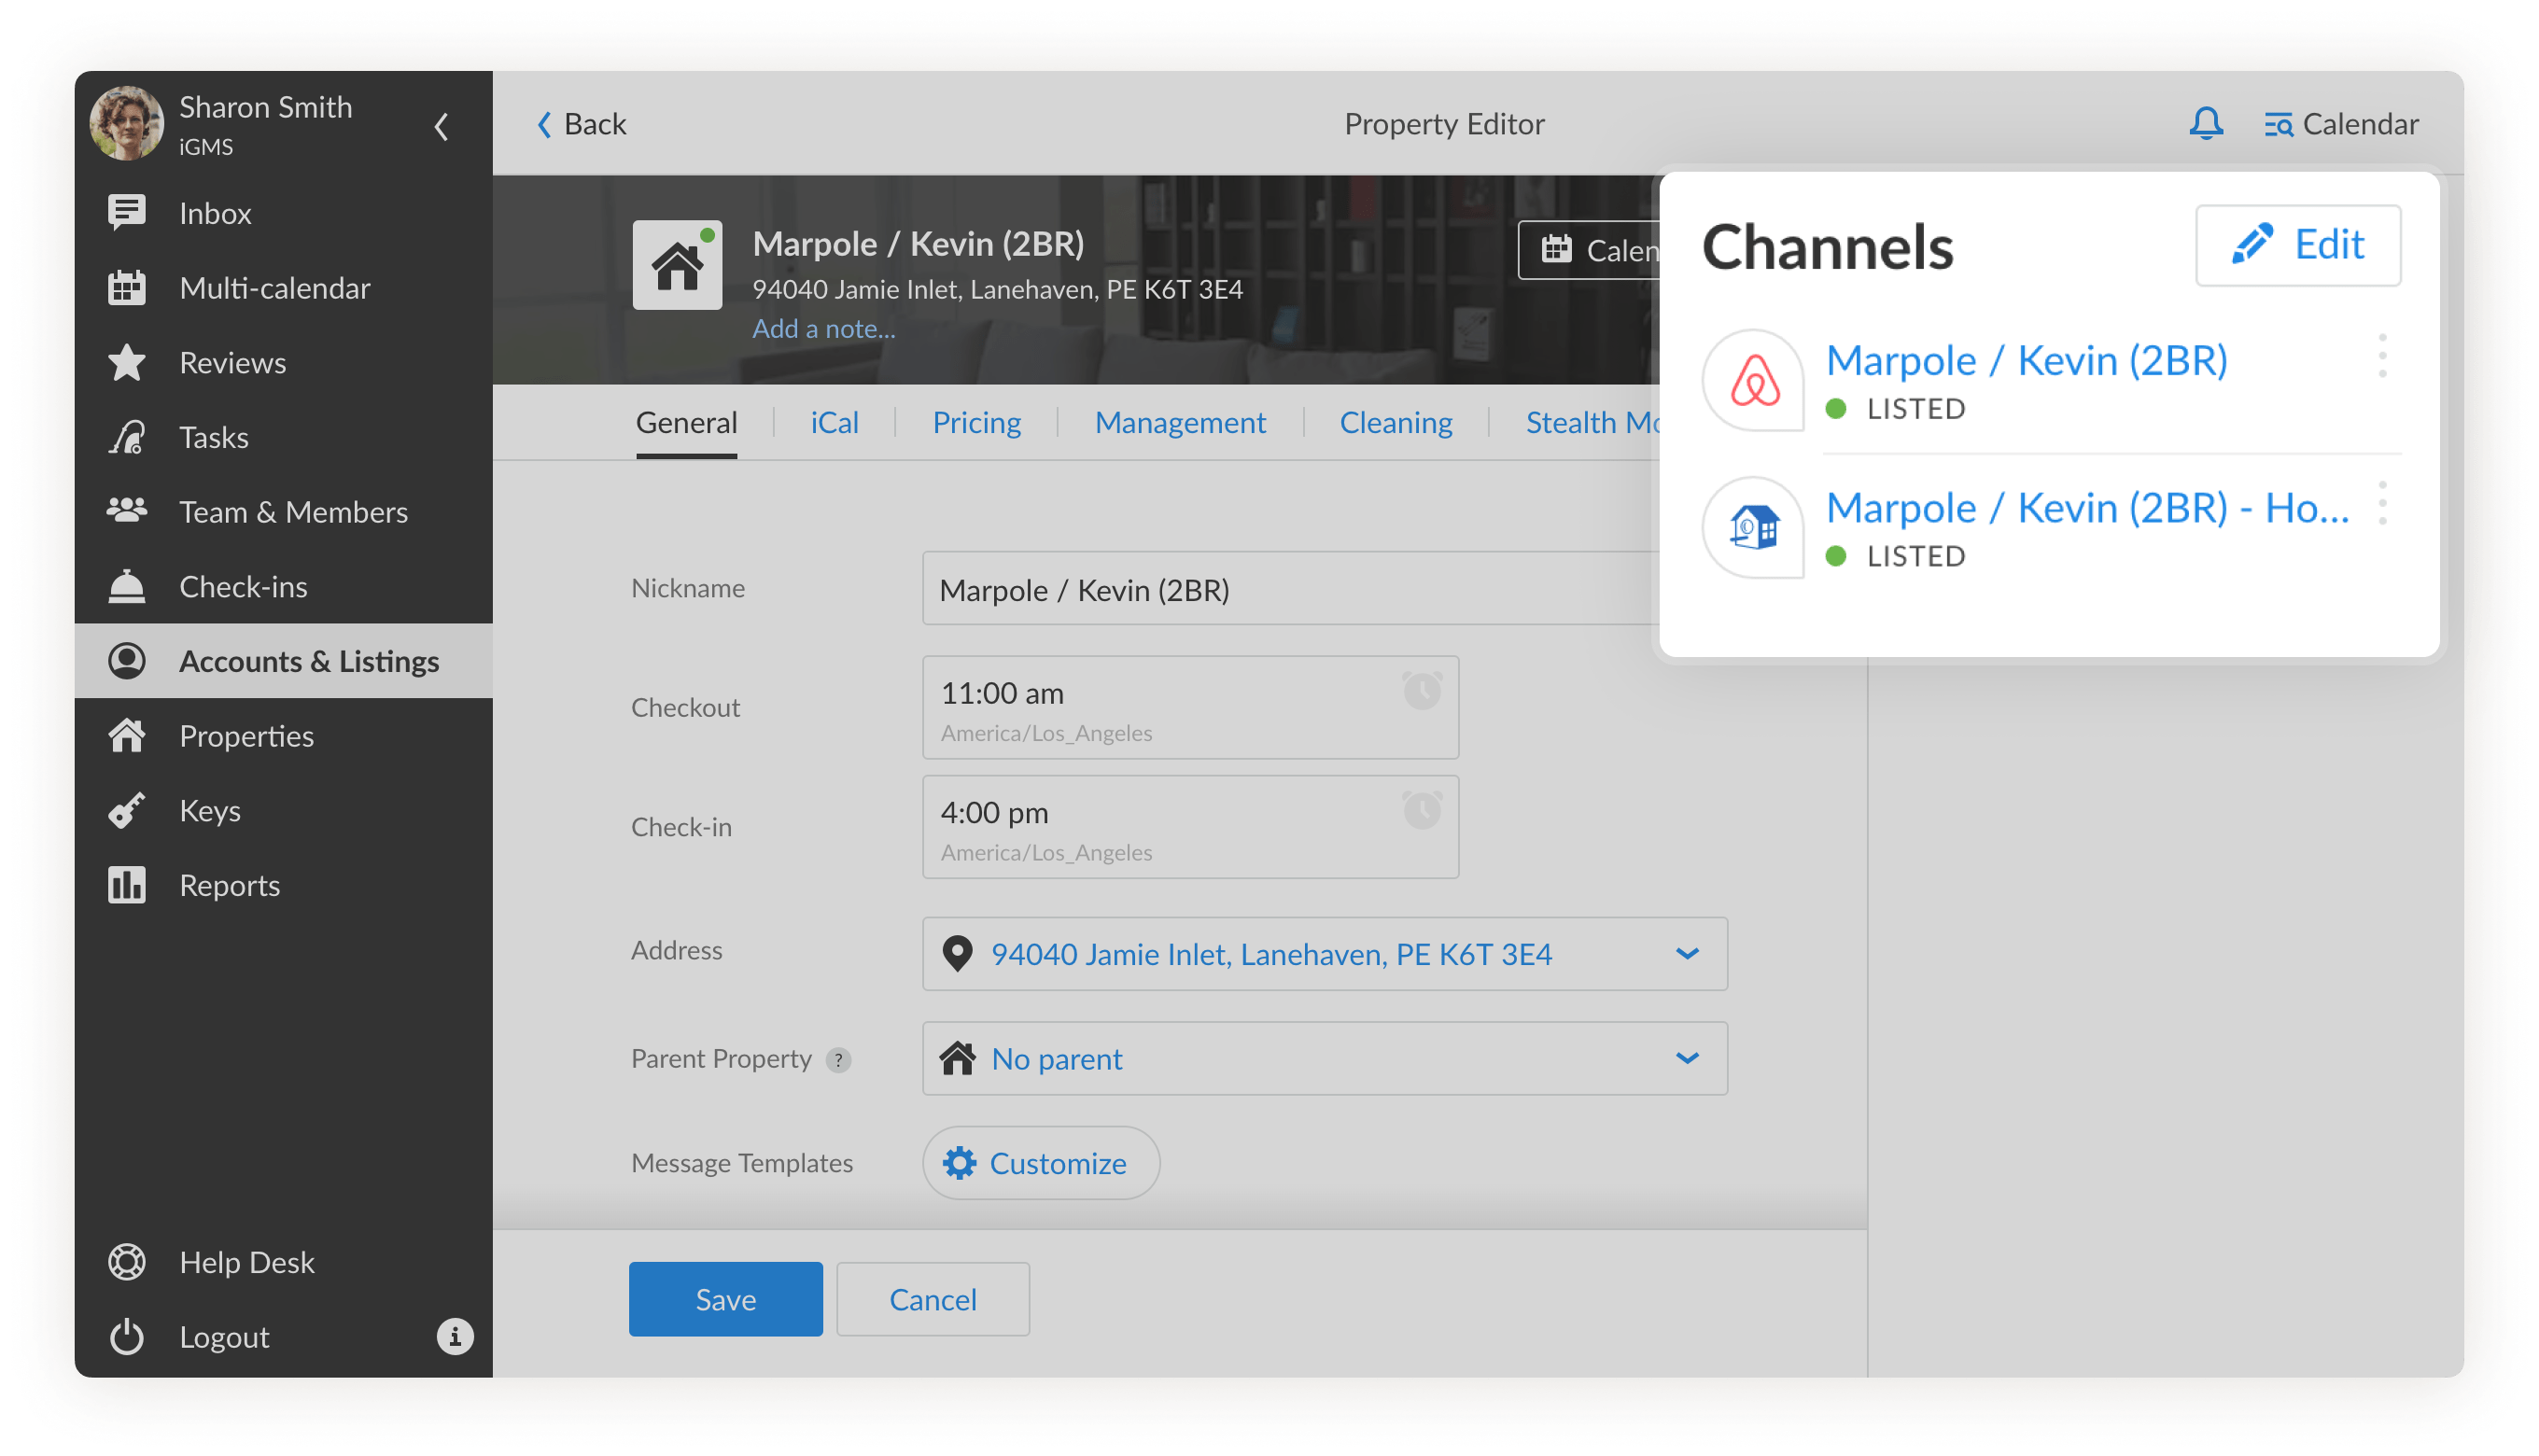Open the Inbox menu item
This screenshot has height=1456, width=2539.
284,213
